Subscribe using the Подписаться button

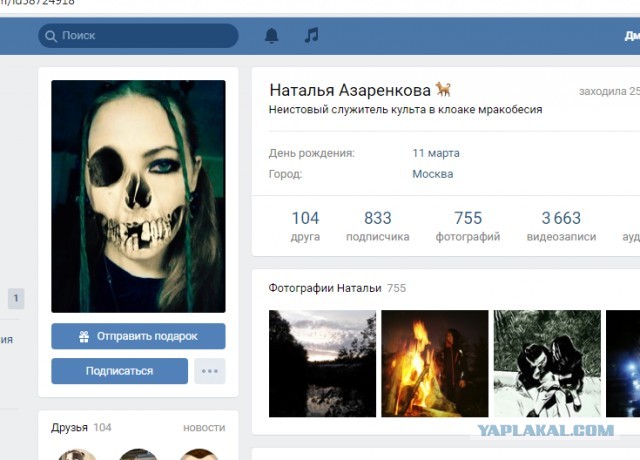120,371
